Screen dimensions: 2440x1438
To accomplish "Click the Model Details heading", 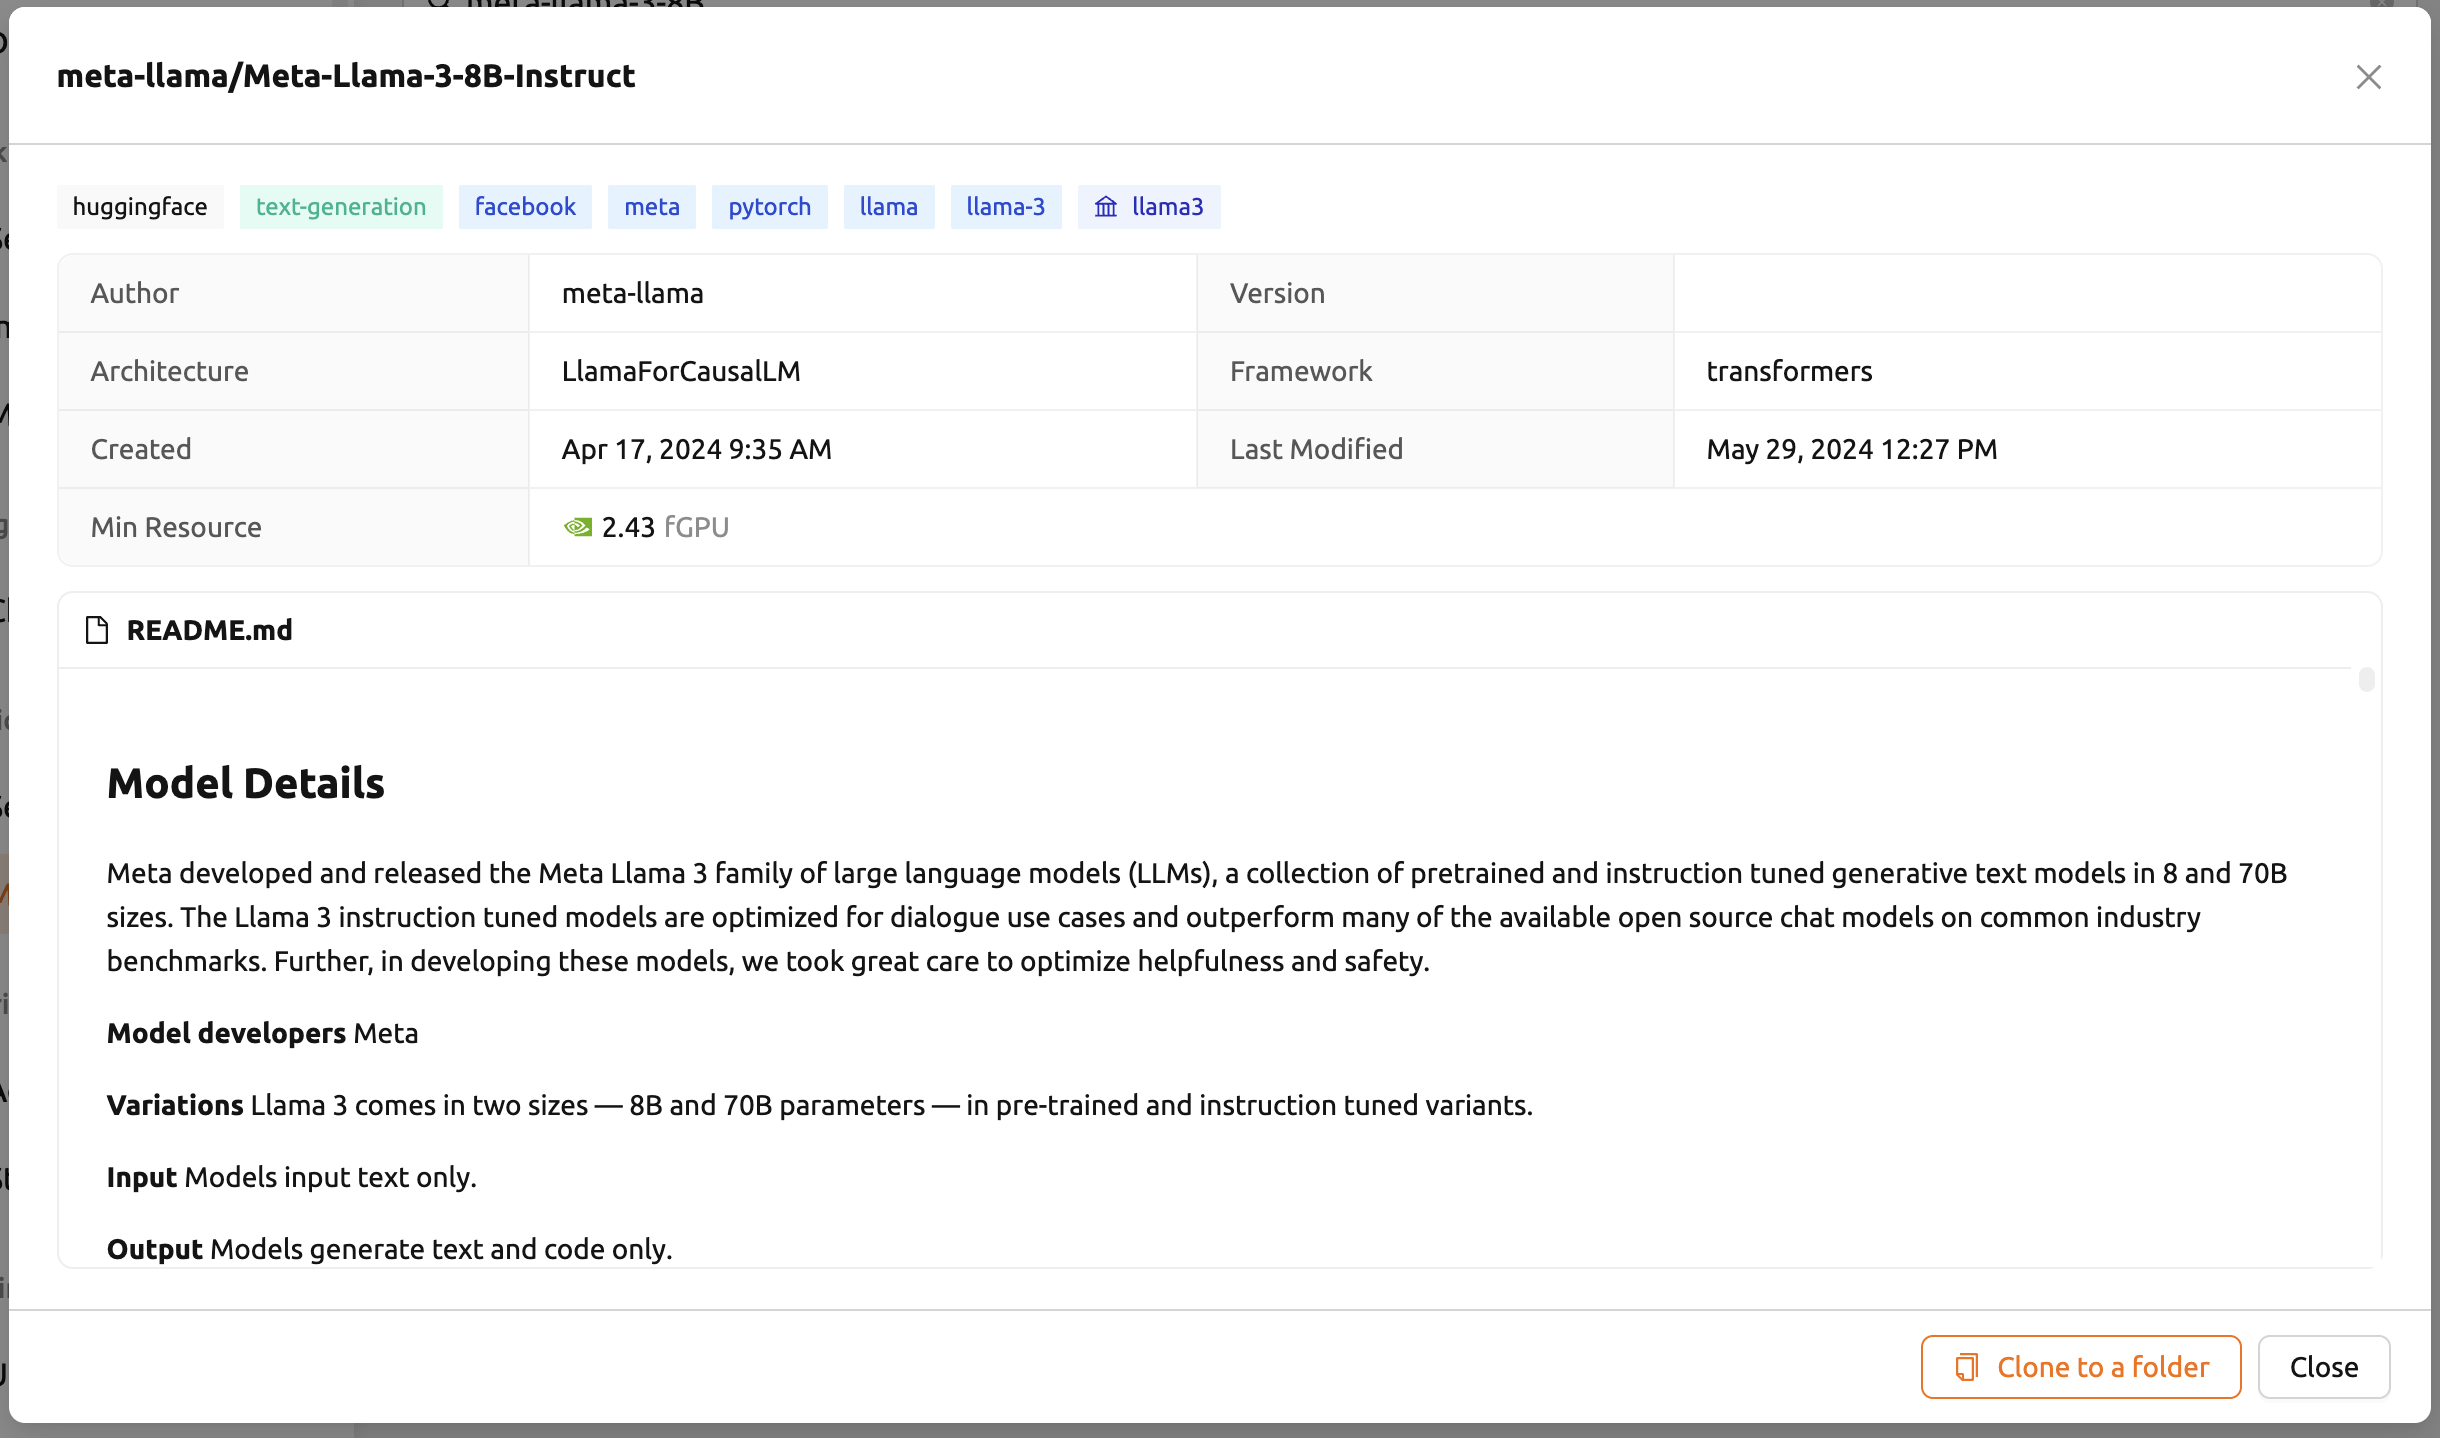I will click(246, 783).
